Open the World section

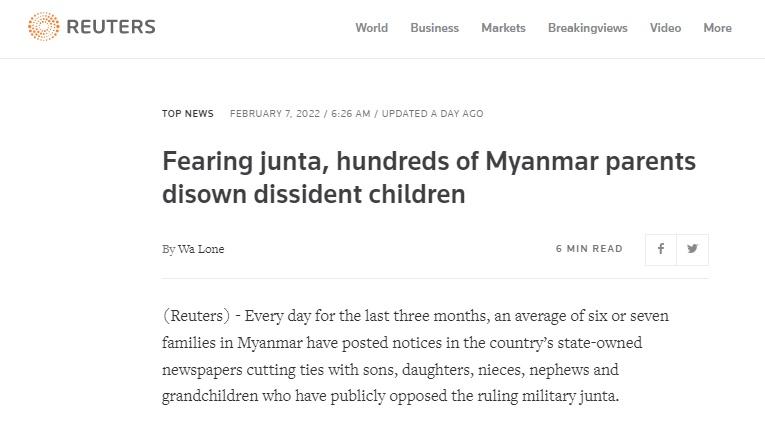371,28
